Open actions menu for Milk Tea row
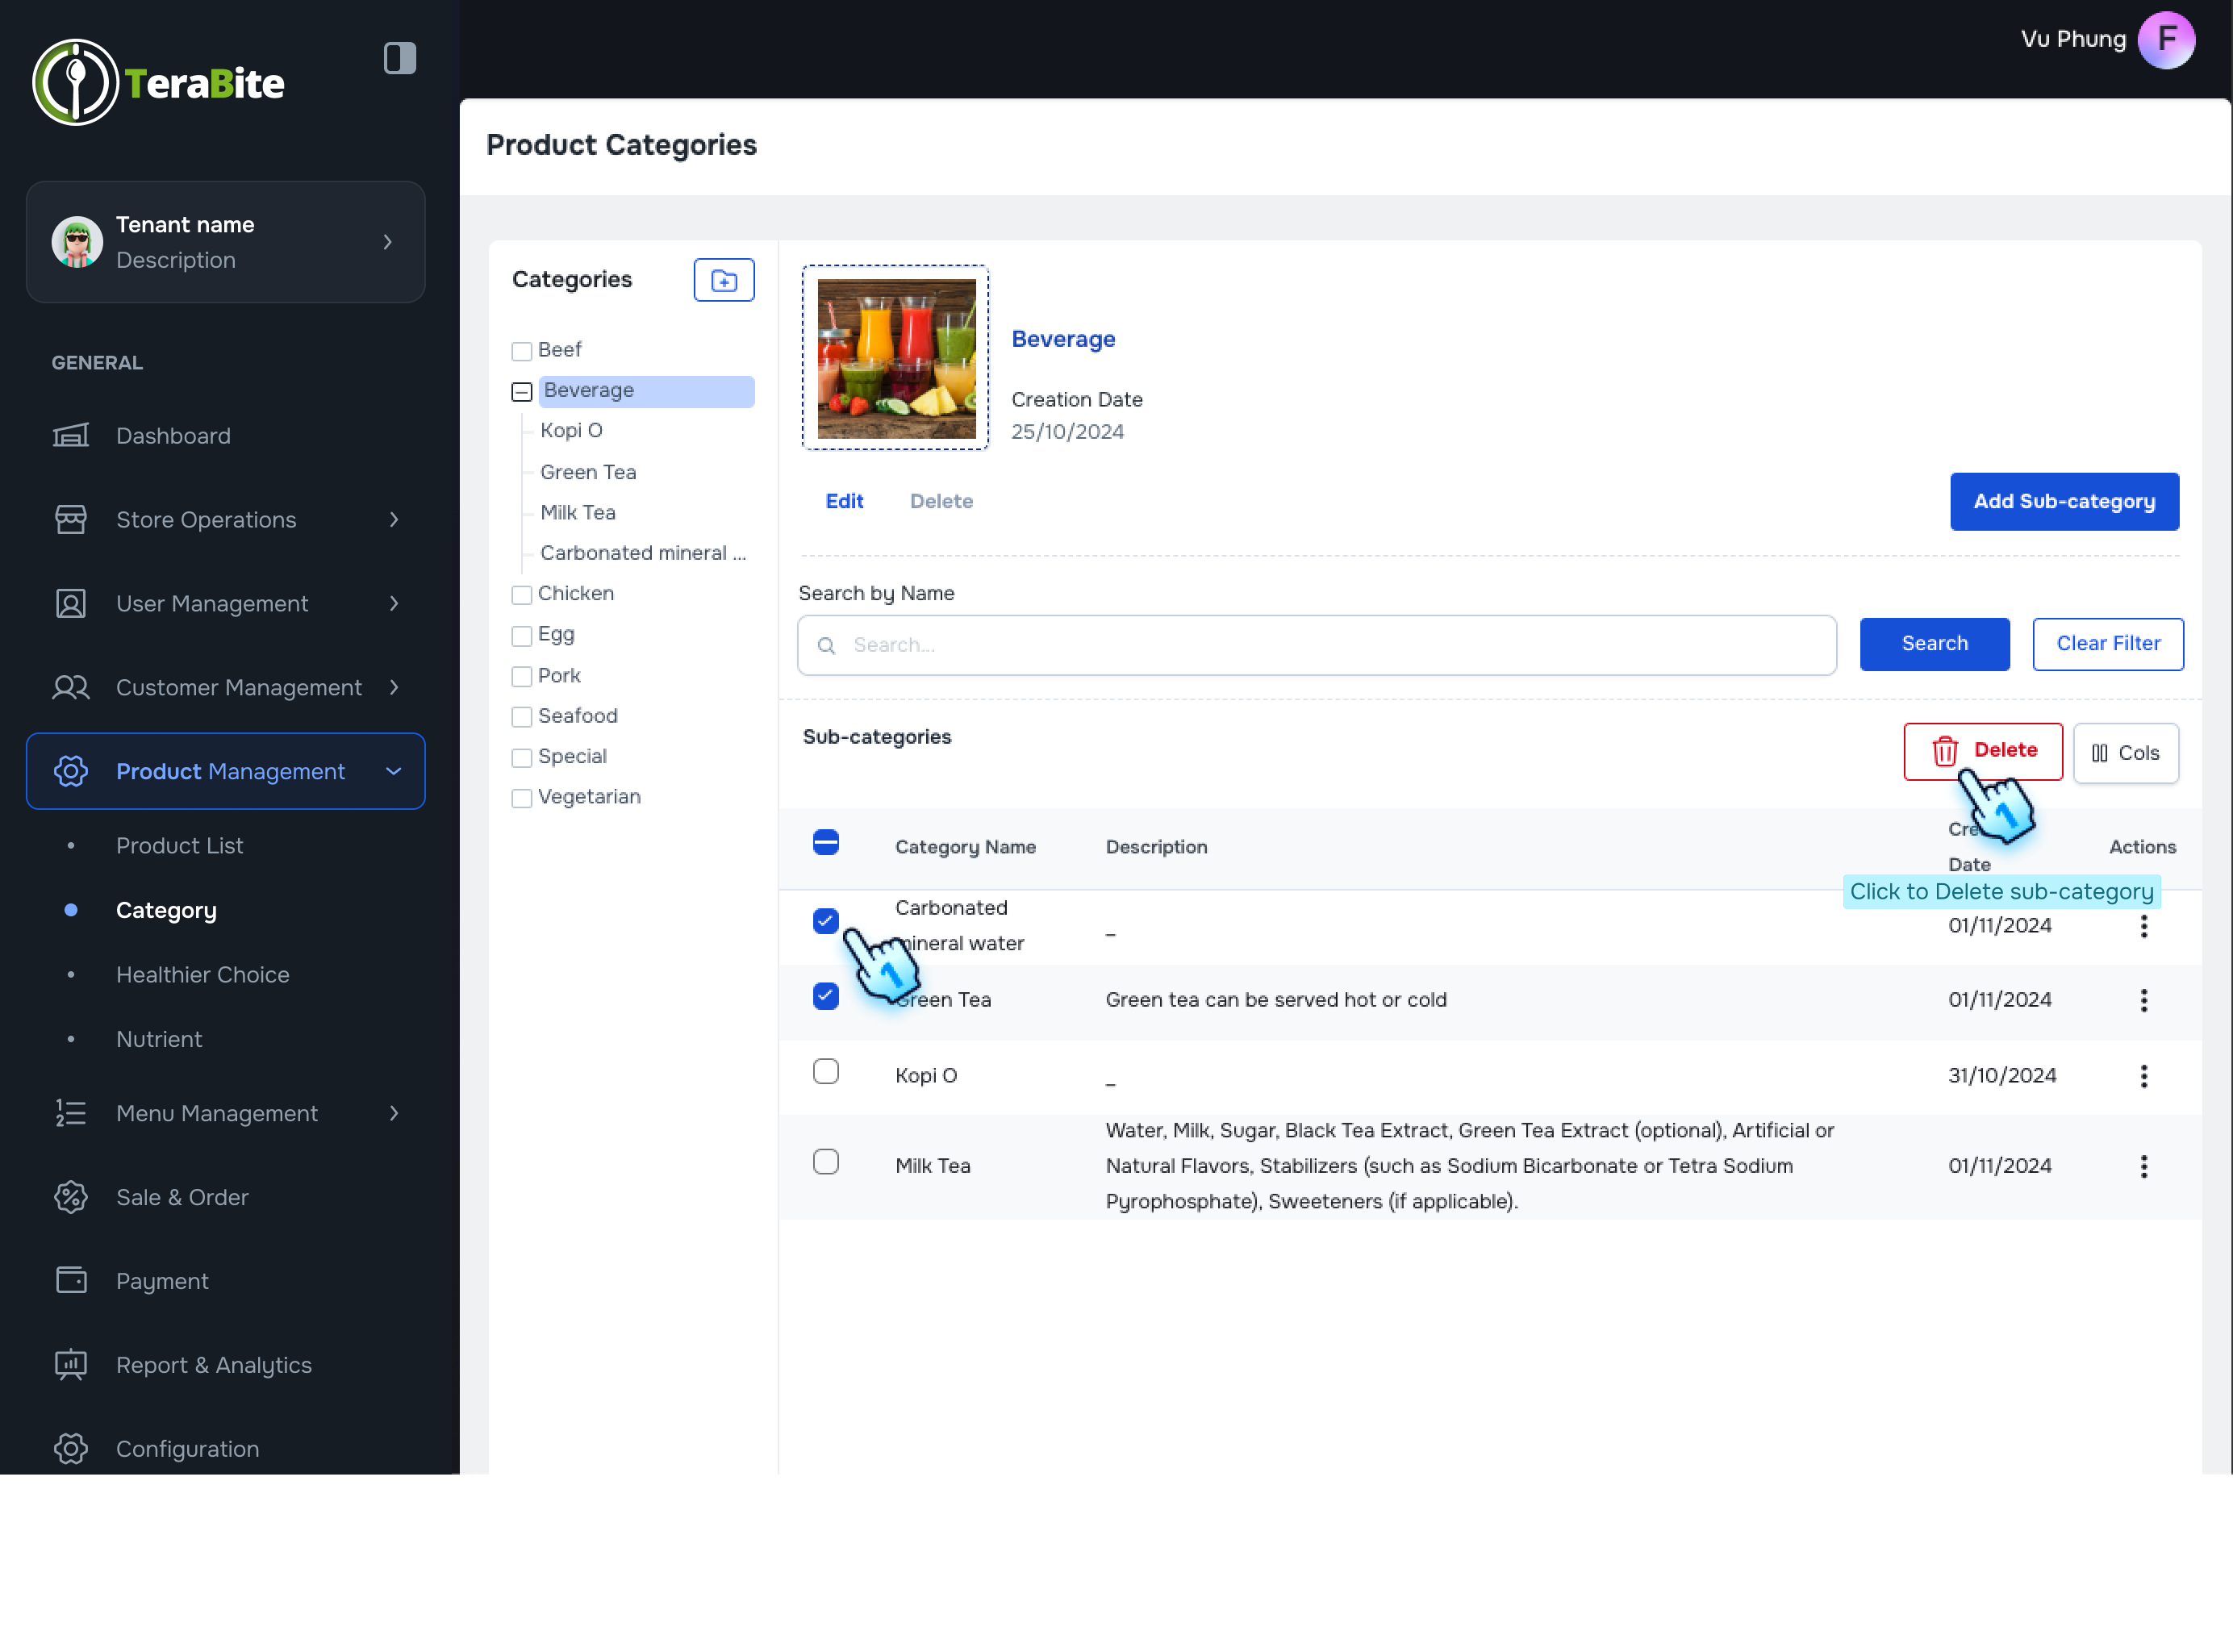Image resolution: width=2233 pixels, height=1652 pixels. (x=2143, y=1166)
